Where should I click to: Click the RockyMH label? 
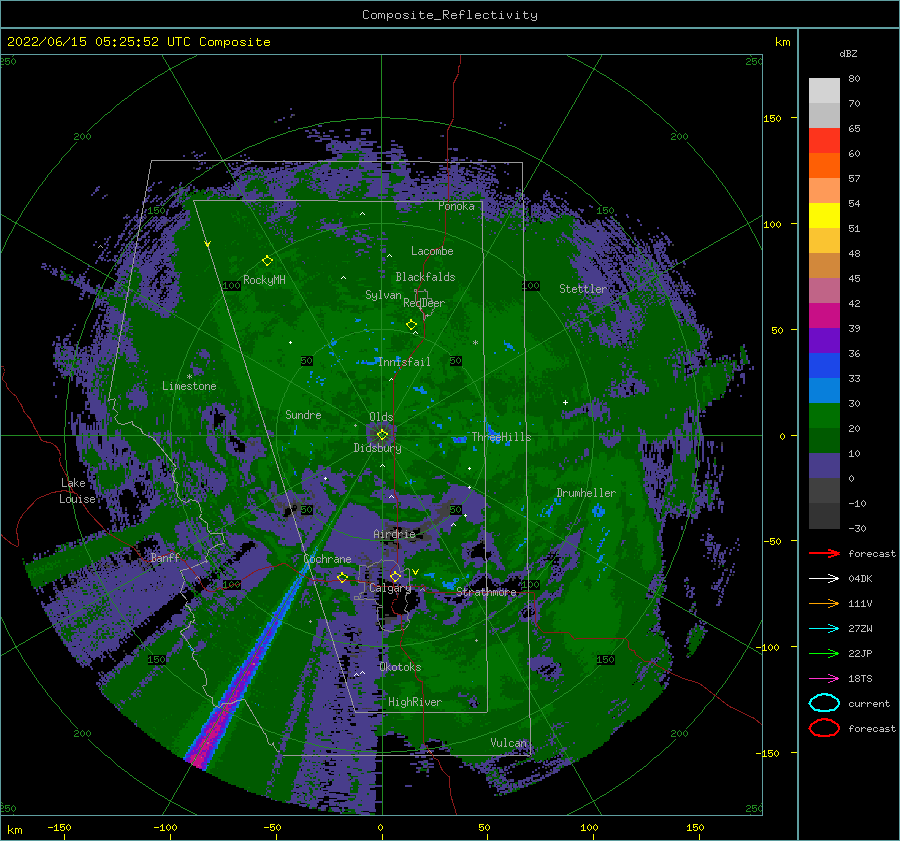(264, 280)
